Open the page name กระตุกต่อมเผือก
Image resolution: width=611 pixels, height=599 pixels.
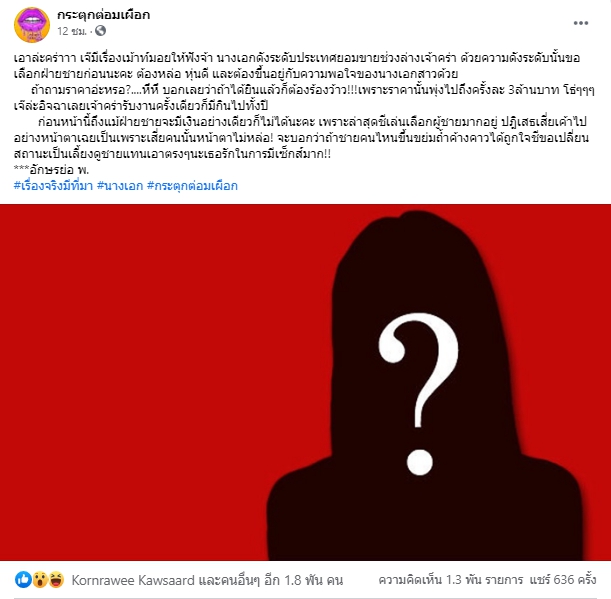[104, 15]
